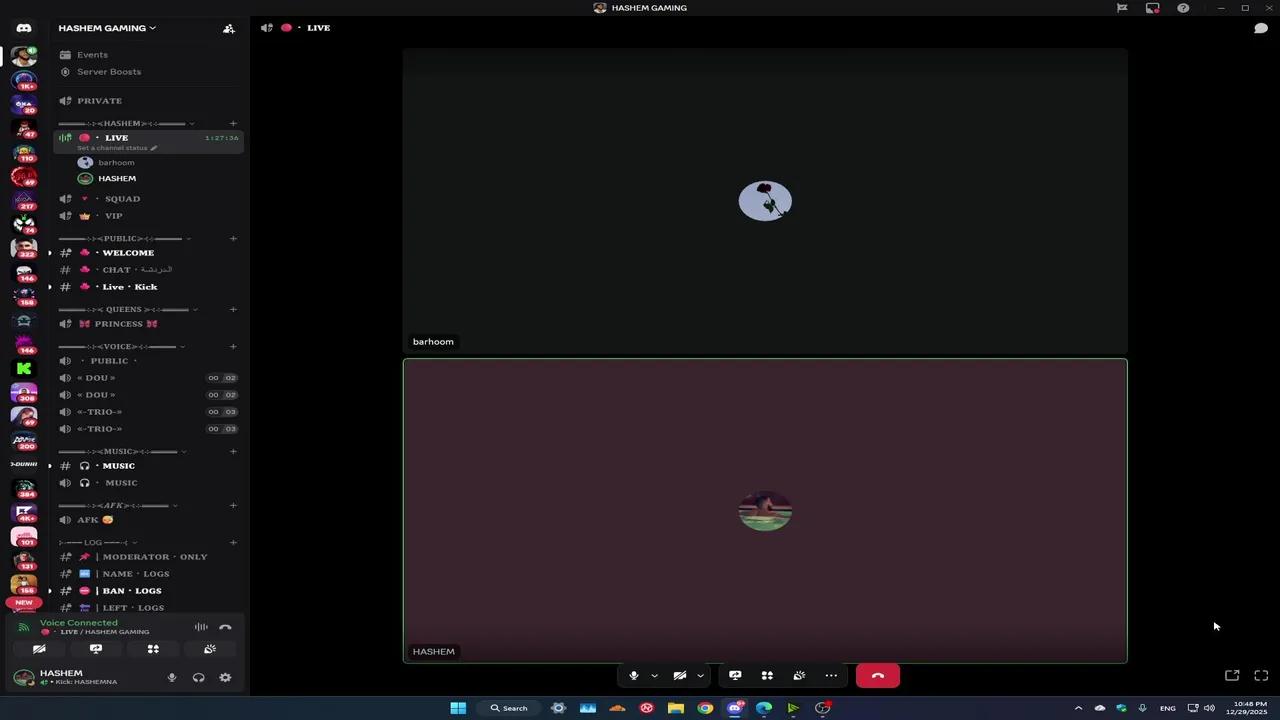The width and height of the screenshot is (1280, 720).
Task: Click the red Disconnect call button
Action: pos(878,676)
